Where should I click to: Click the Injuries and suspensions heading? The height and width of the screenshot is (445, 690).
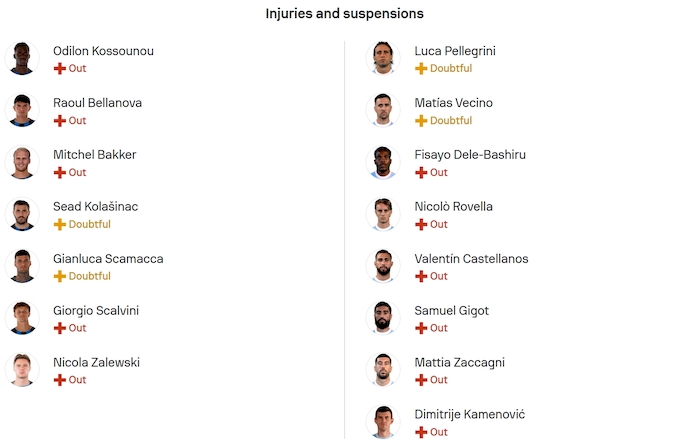(x=344, y=14)
